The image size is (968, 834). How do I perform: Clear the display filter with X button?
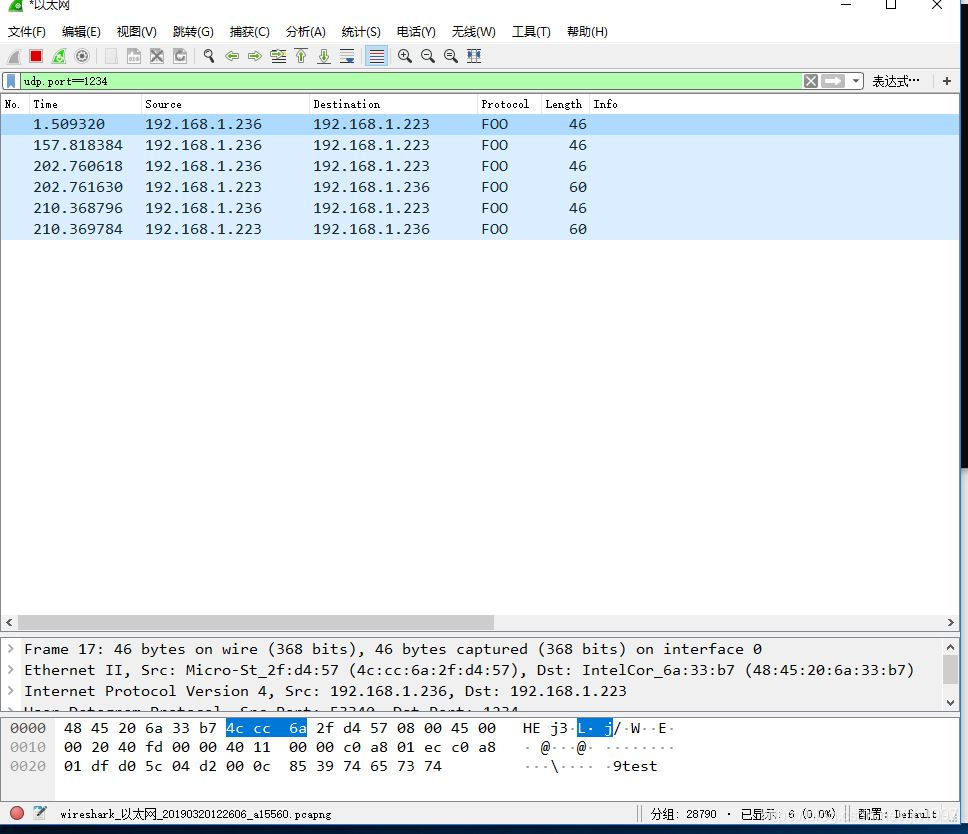[x=811, y=81]
